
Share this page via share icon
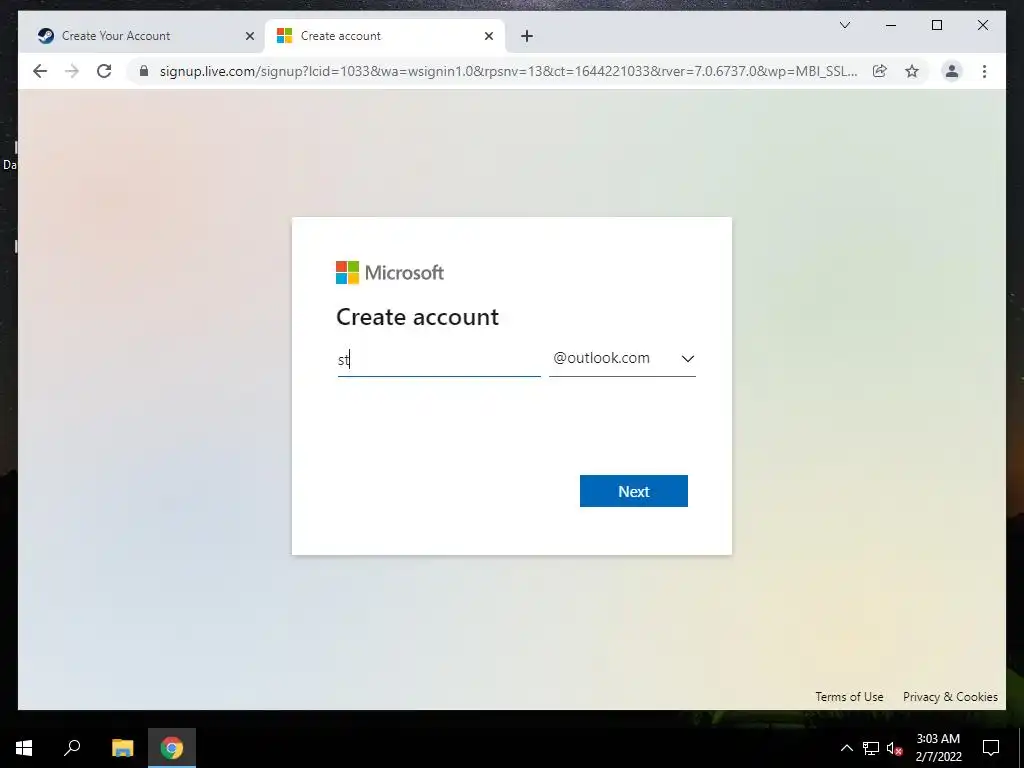tap(880, 71)
